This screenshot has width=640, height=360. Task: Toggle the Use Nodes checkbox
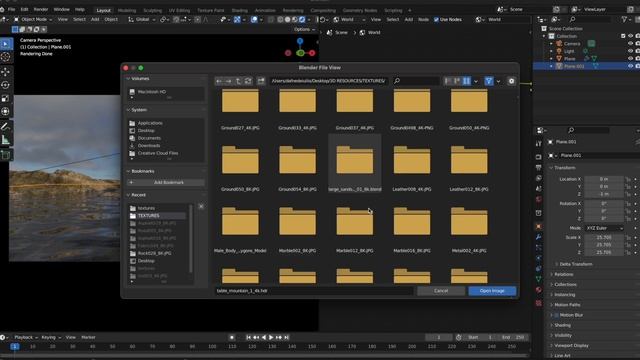(436, 19)
